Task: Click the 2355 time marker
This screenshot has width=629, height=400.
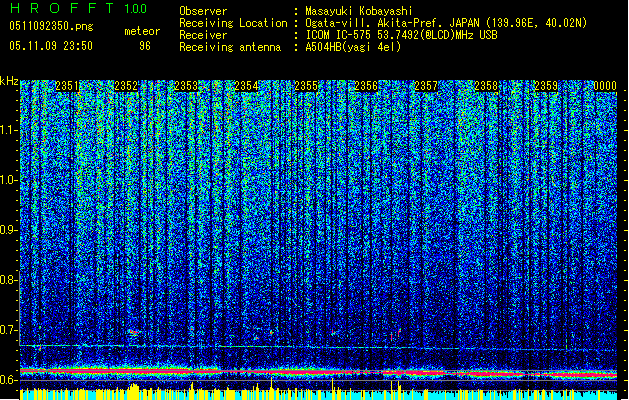Action: 306,86
